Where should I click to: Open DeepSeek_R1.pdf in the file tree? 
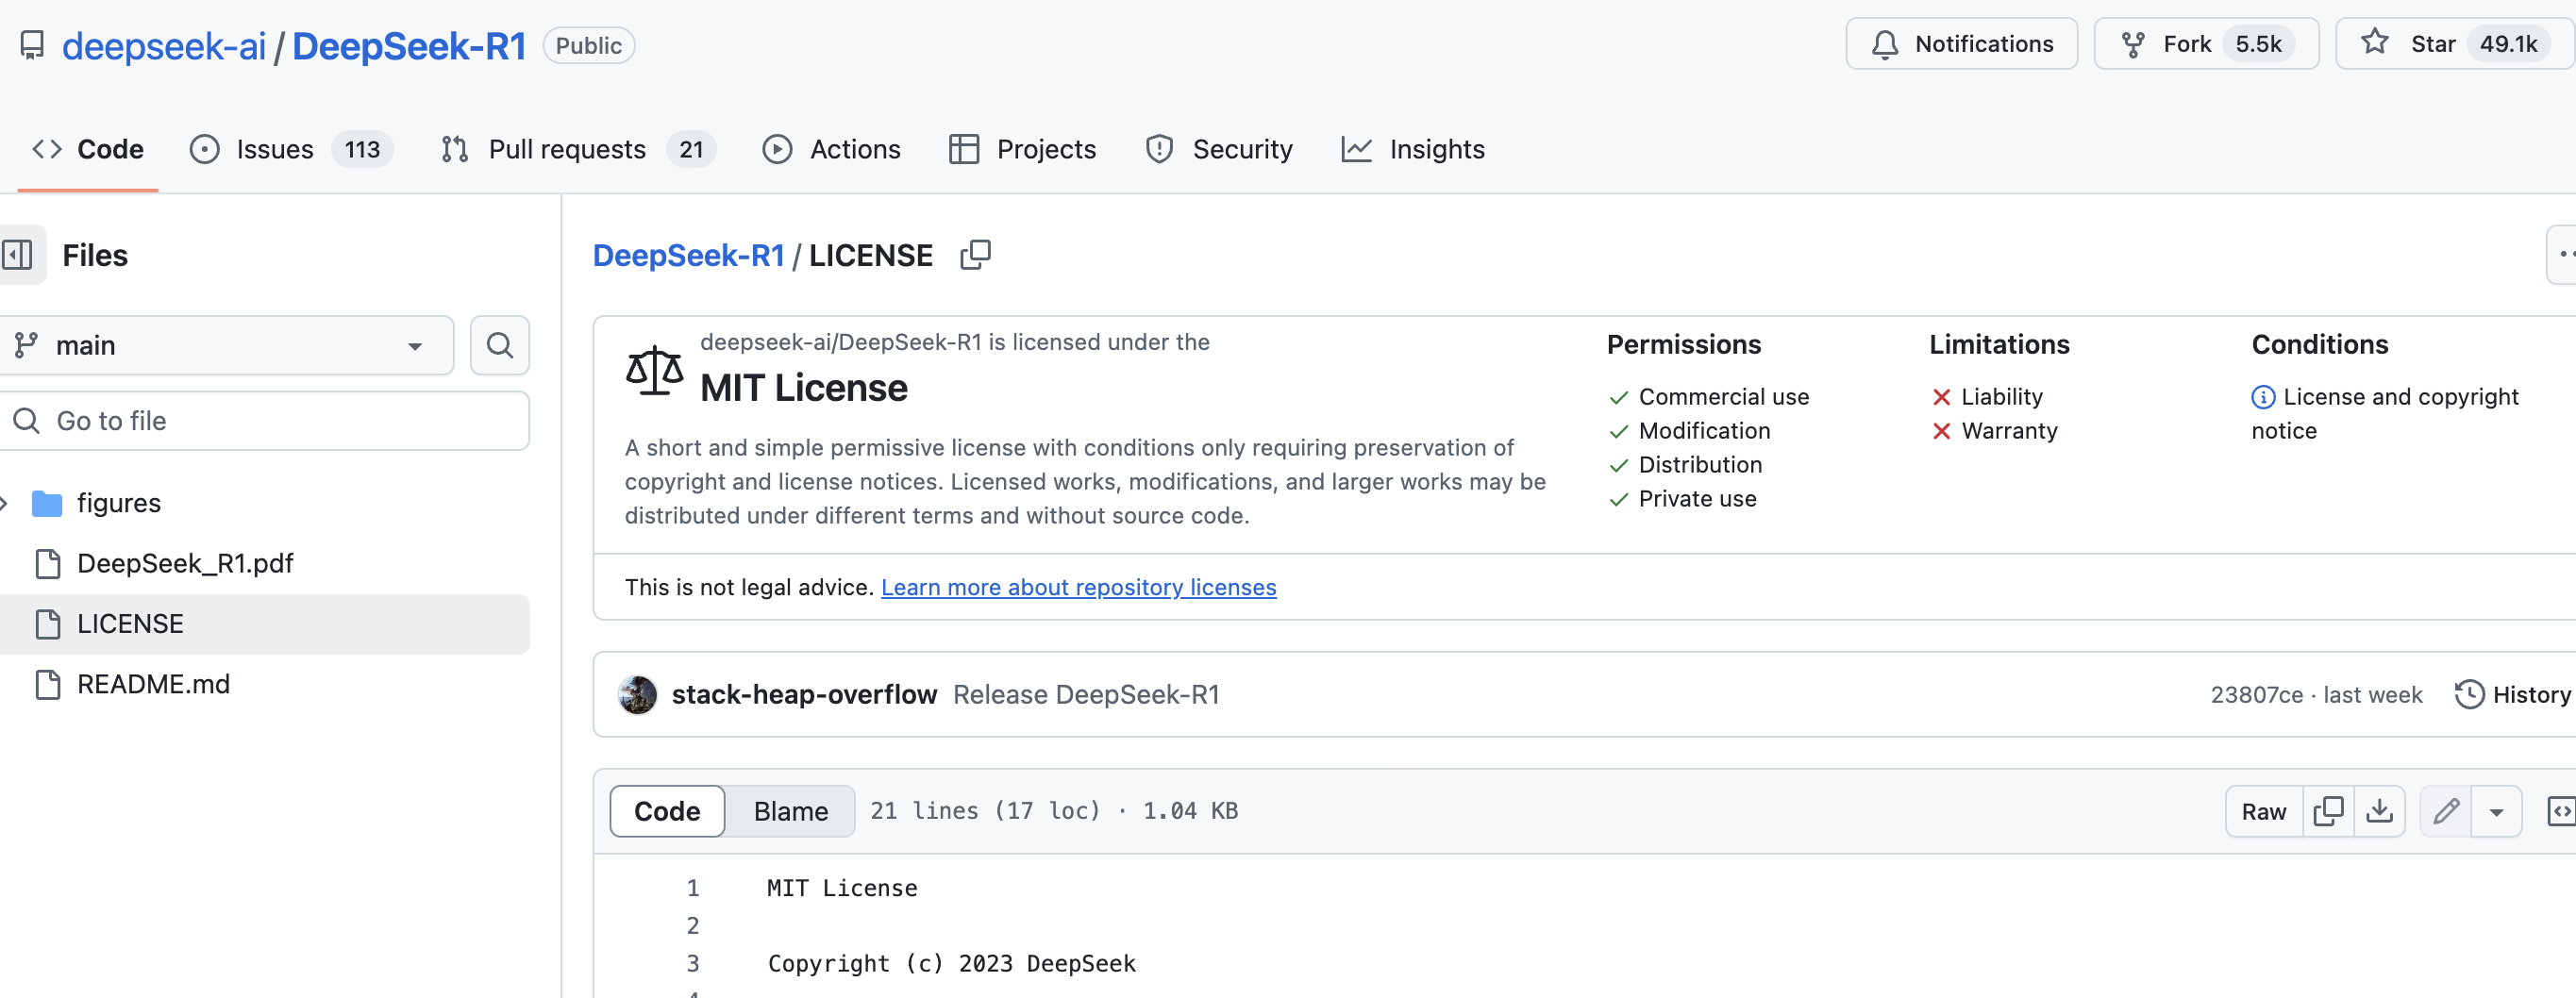click(185, 564)
